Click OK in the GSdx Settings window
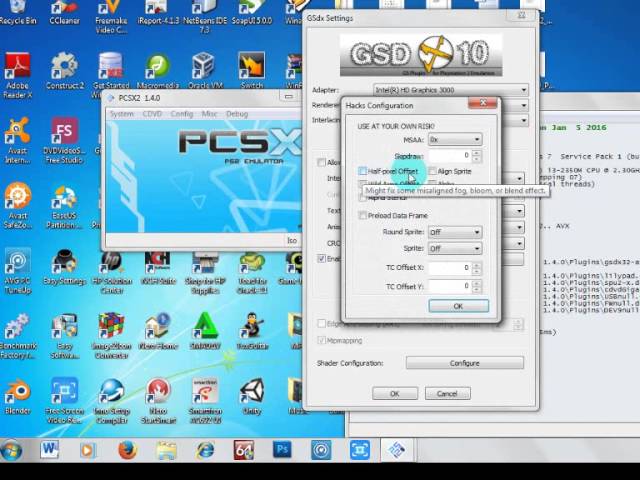This screenshot has height=480, width=640. (395, 393)
